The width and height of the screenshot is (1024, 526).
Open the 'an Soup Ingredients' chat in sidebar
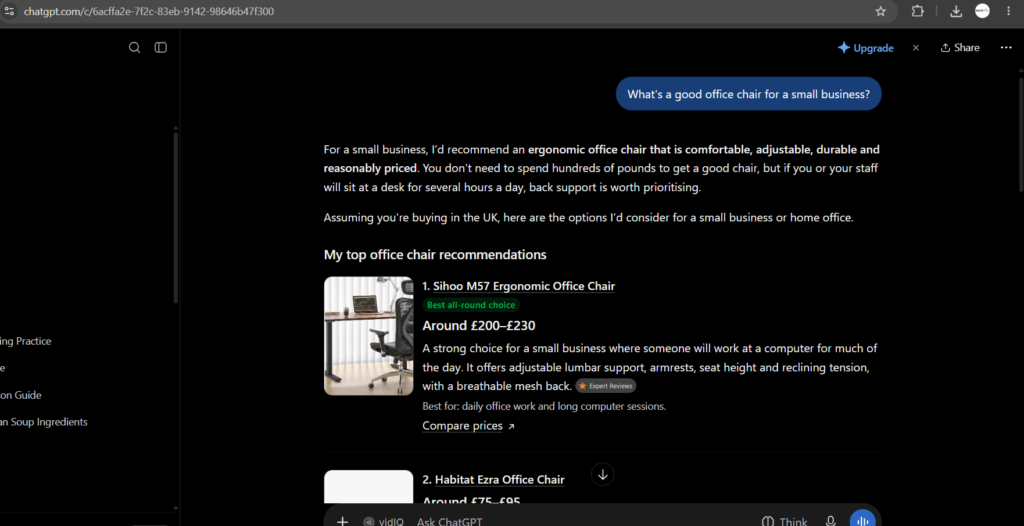[x=44, y=422]
